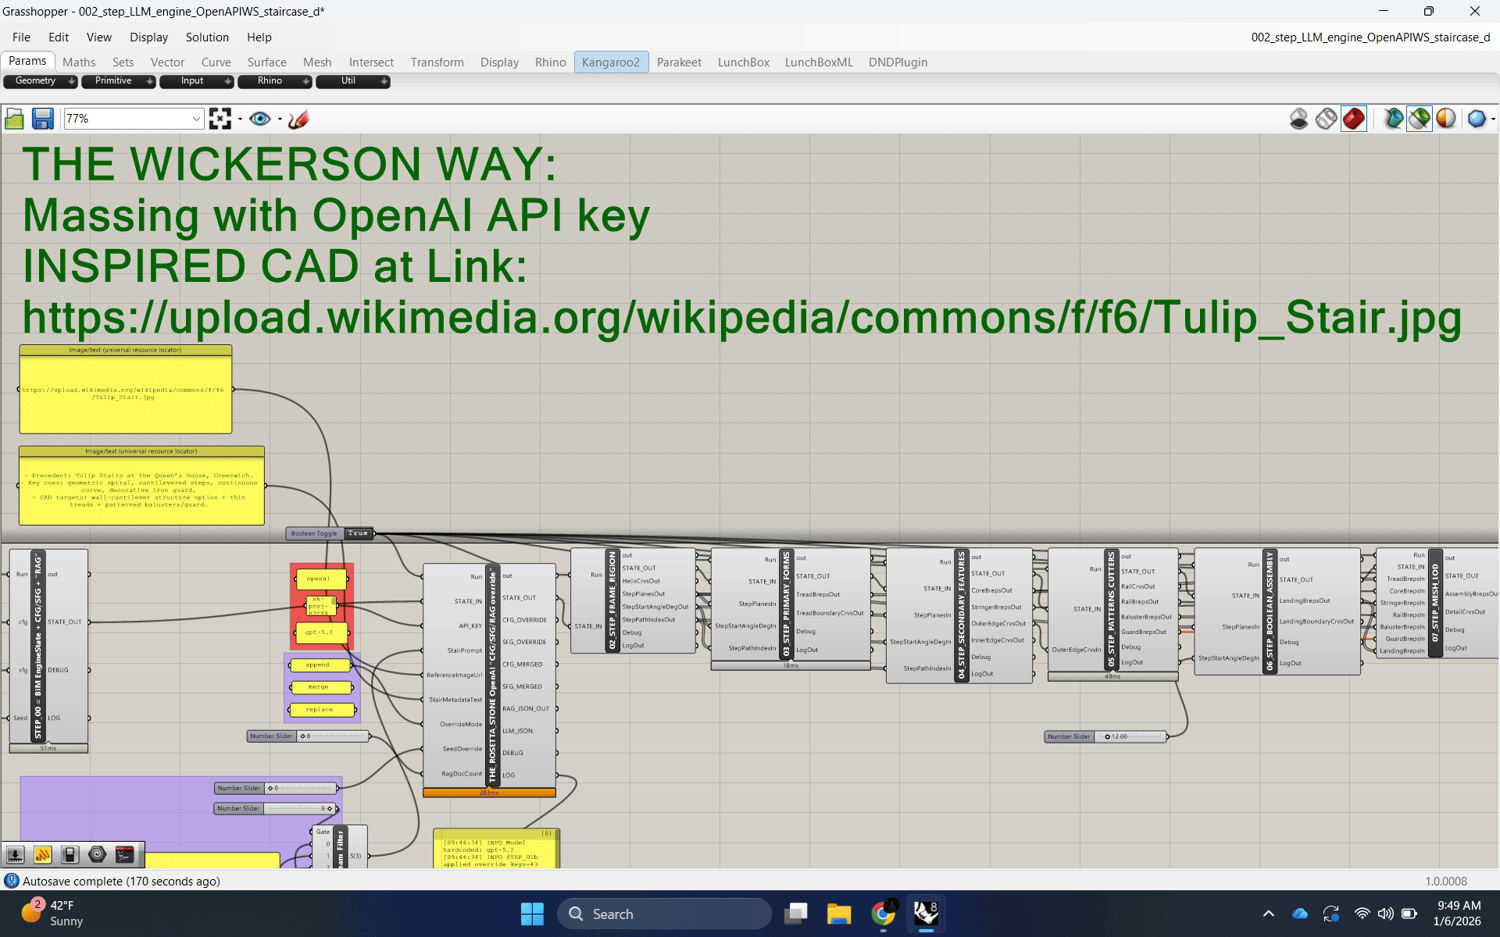Select the 'merge' yellow panel
This screenshot has width=1500, height=937.
pos(320,687)
